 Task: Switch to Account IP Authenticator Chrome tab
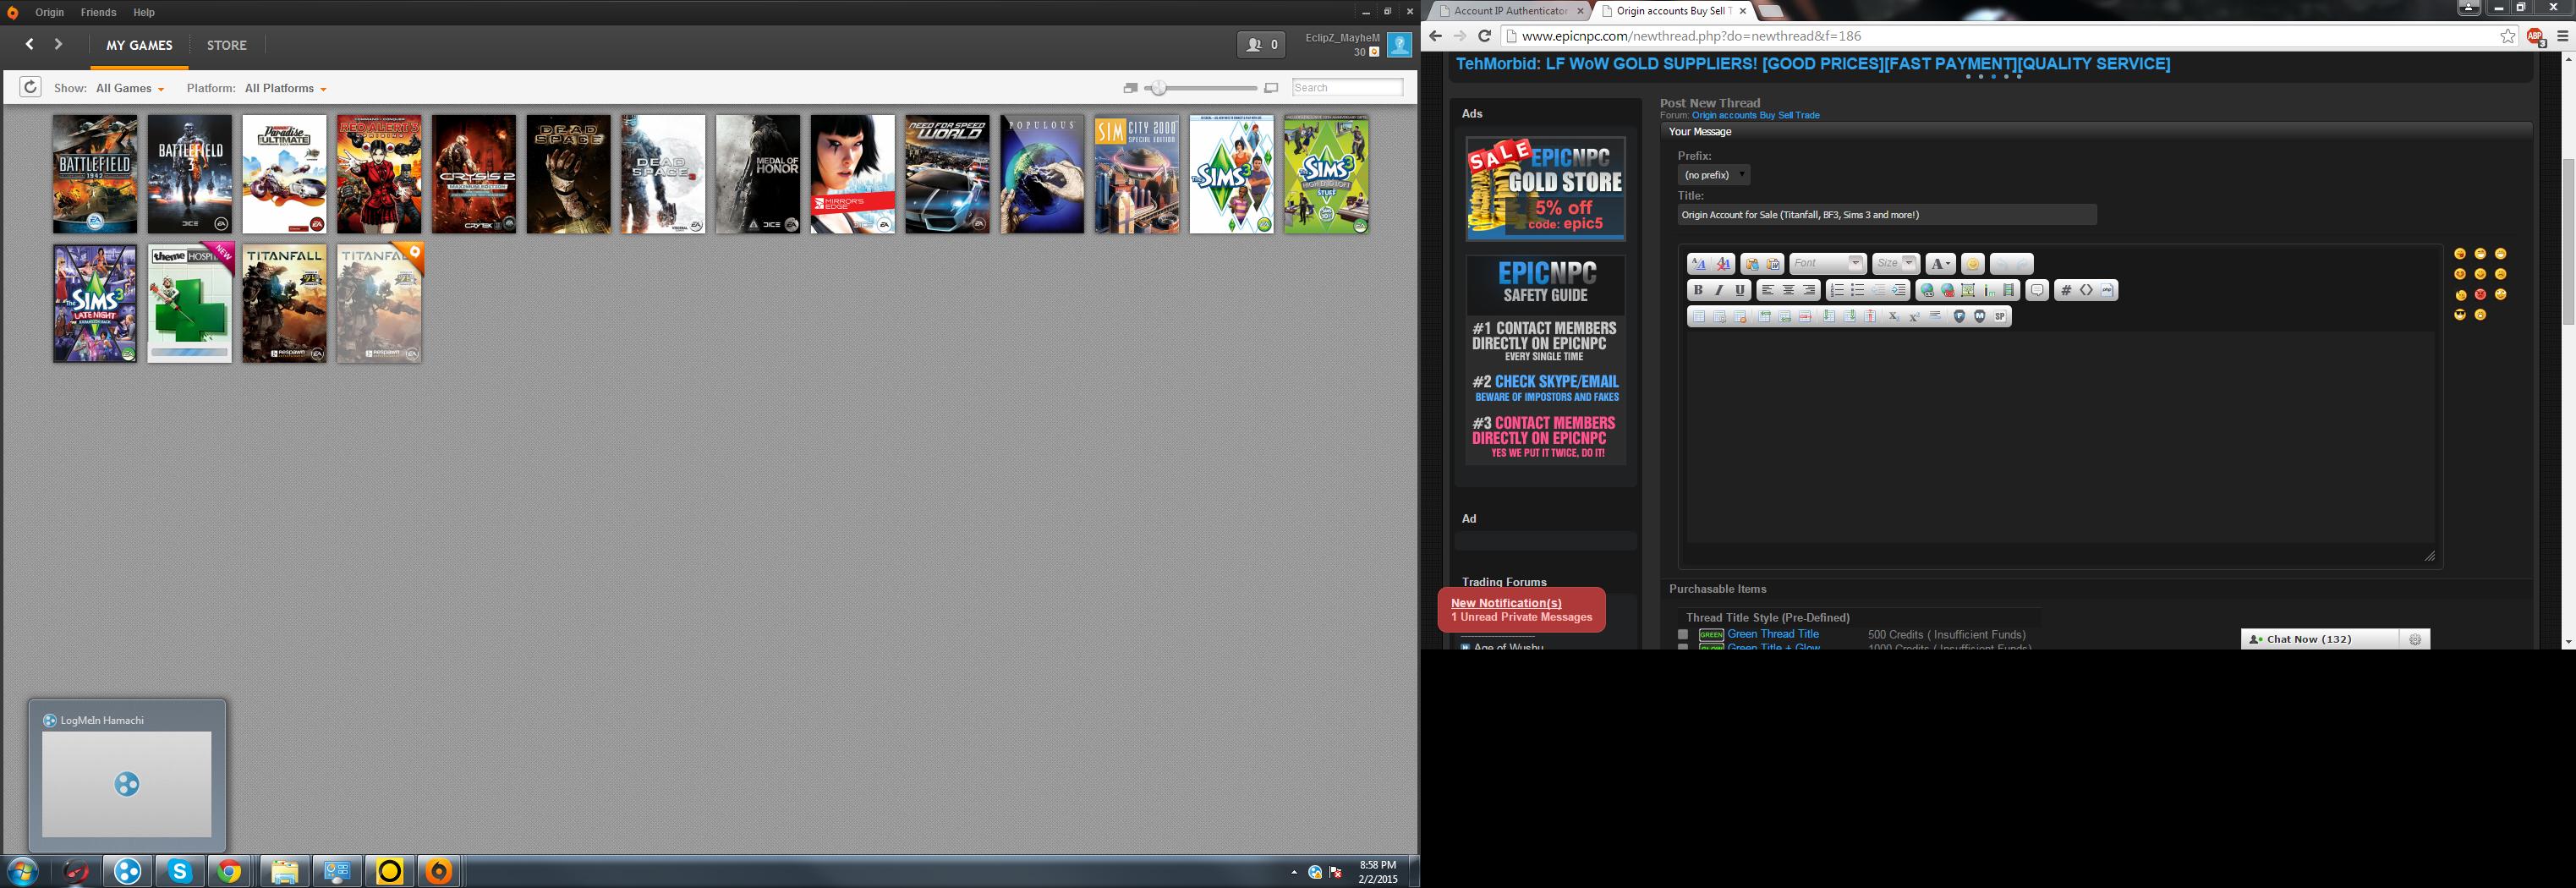(1510, 11)
